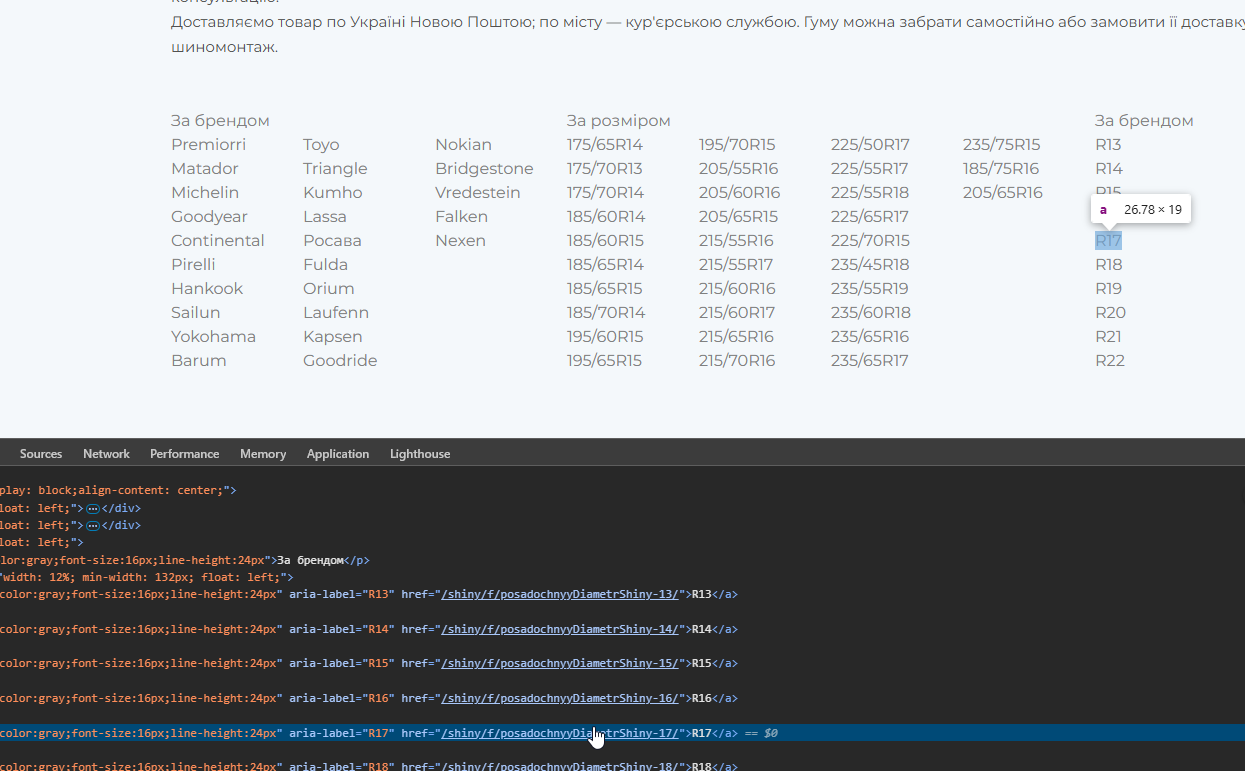This screenshot has width=1245, height=771.
Task: Open the Matador brand link
Action: point(205,169)
